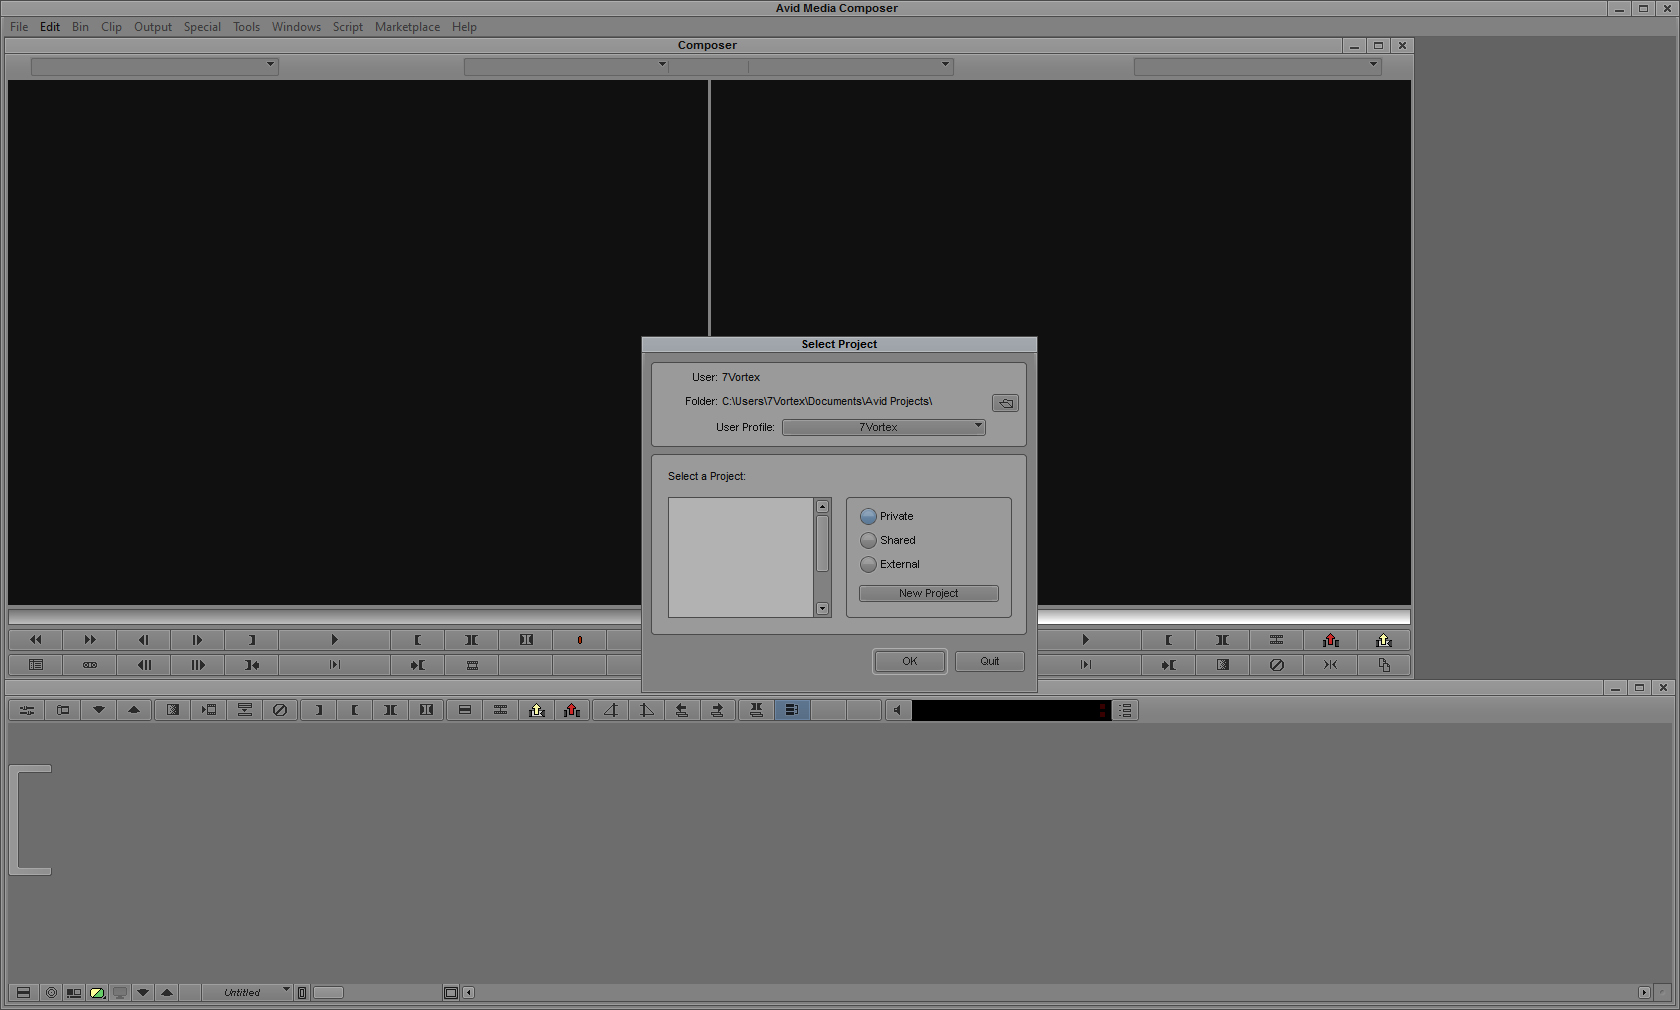Click the Segment Mode left arrow icon
Viewport: 1680px width, 1010px height.
682,710
